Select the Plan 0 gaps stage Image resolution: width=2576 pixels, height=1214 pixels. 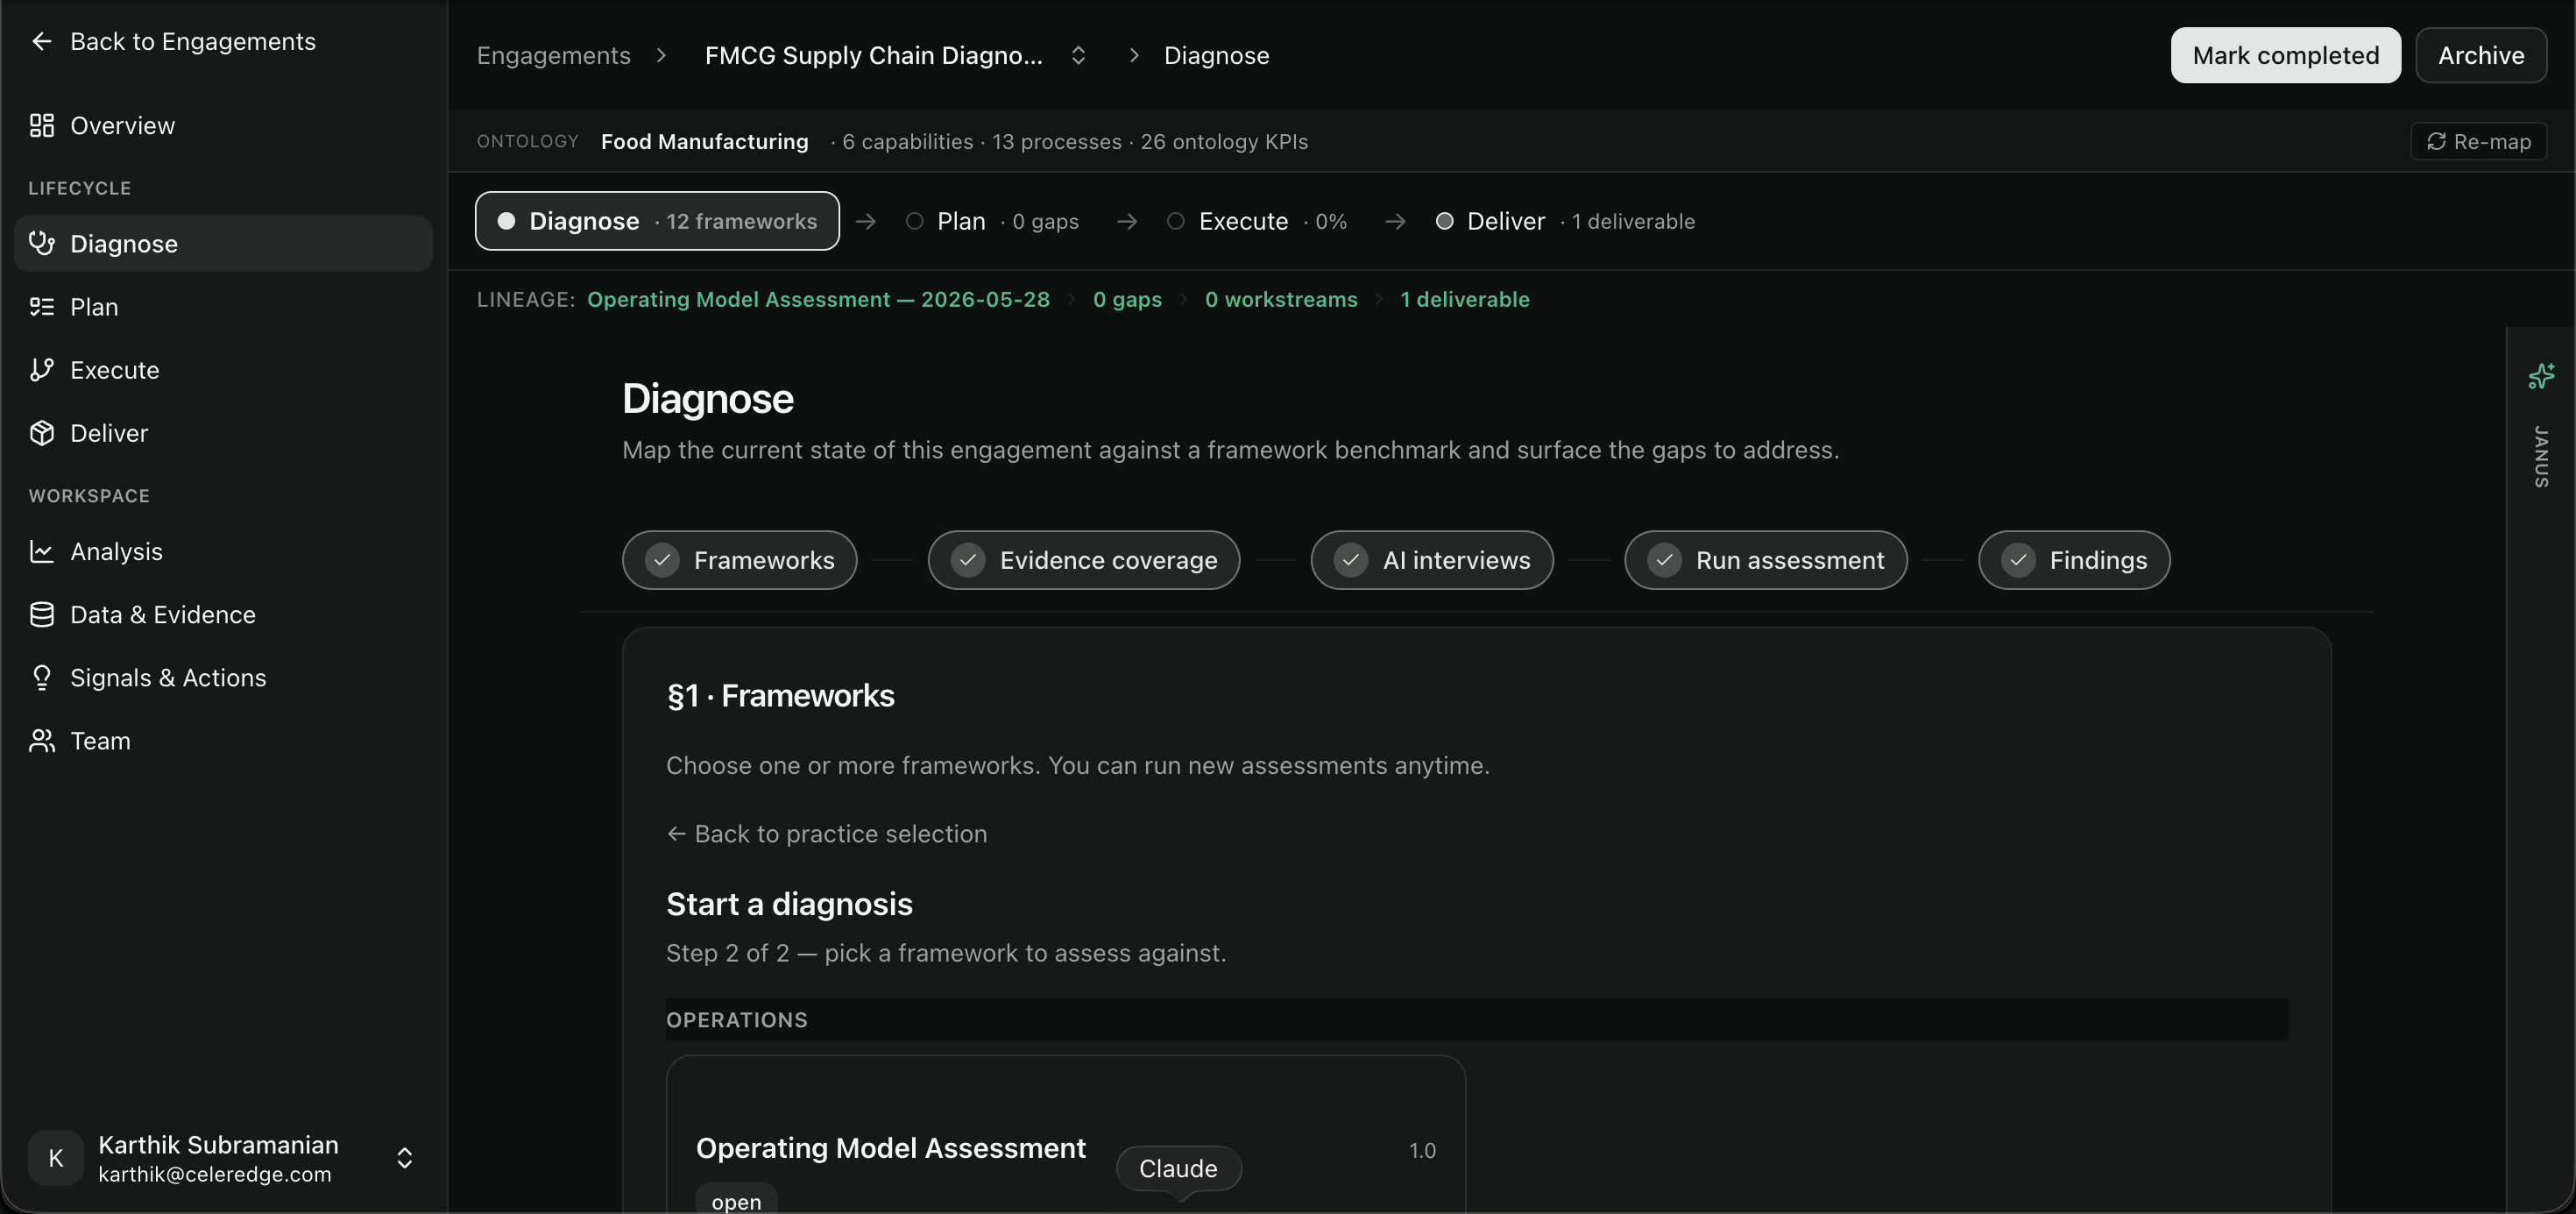click(x=992, y=221)
